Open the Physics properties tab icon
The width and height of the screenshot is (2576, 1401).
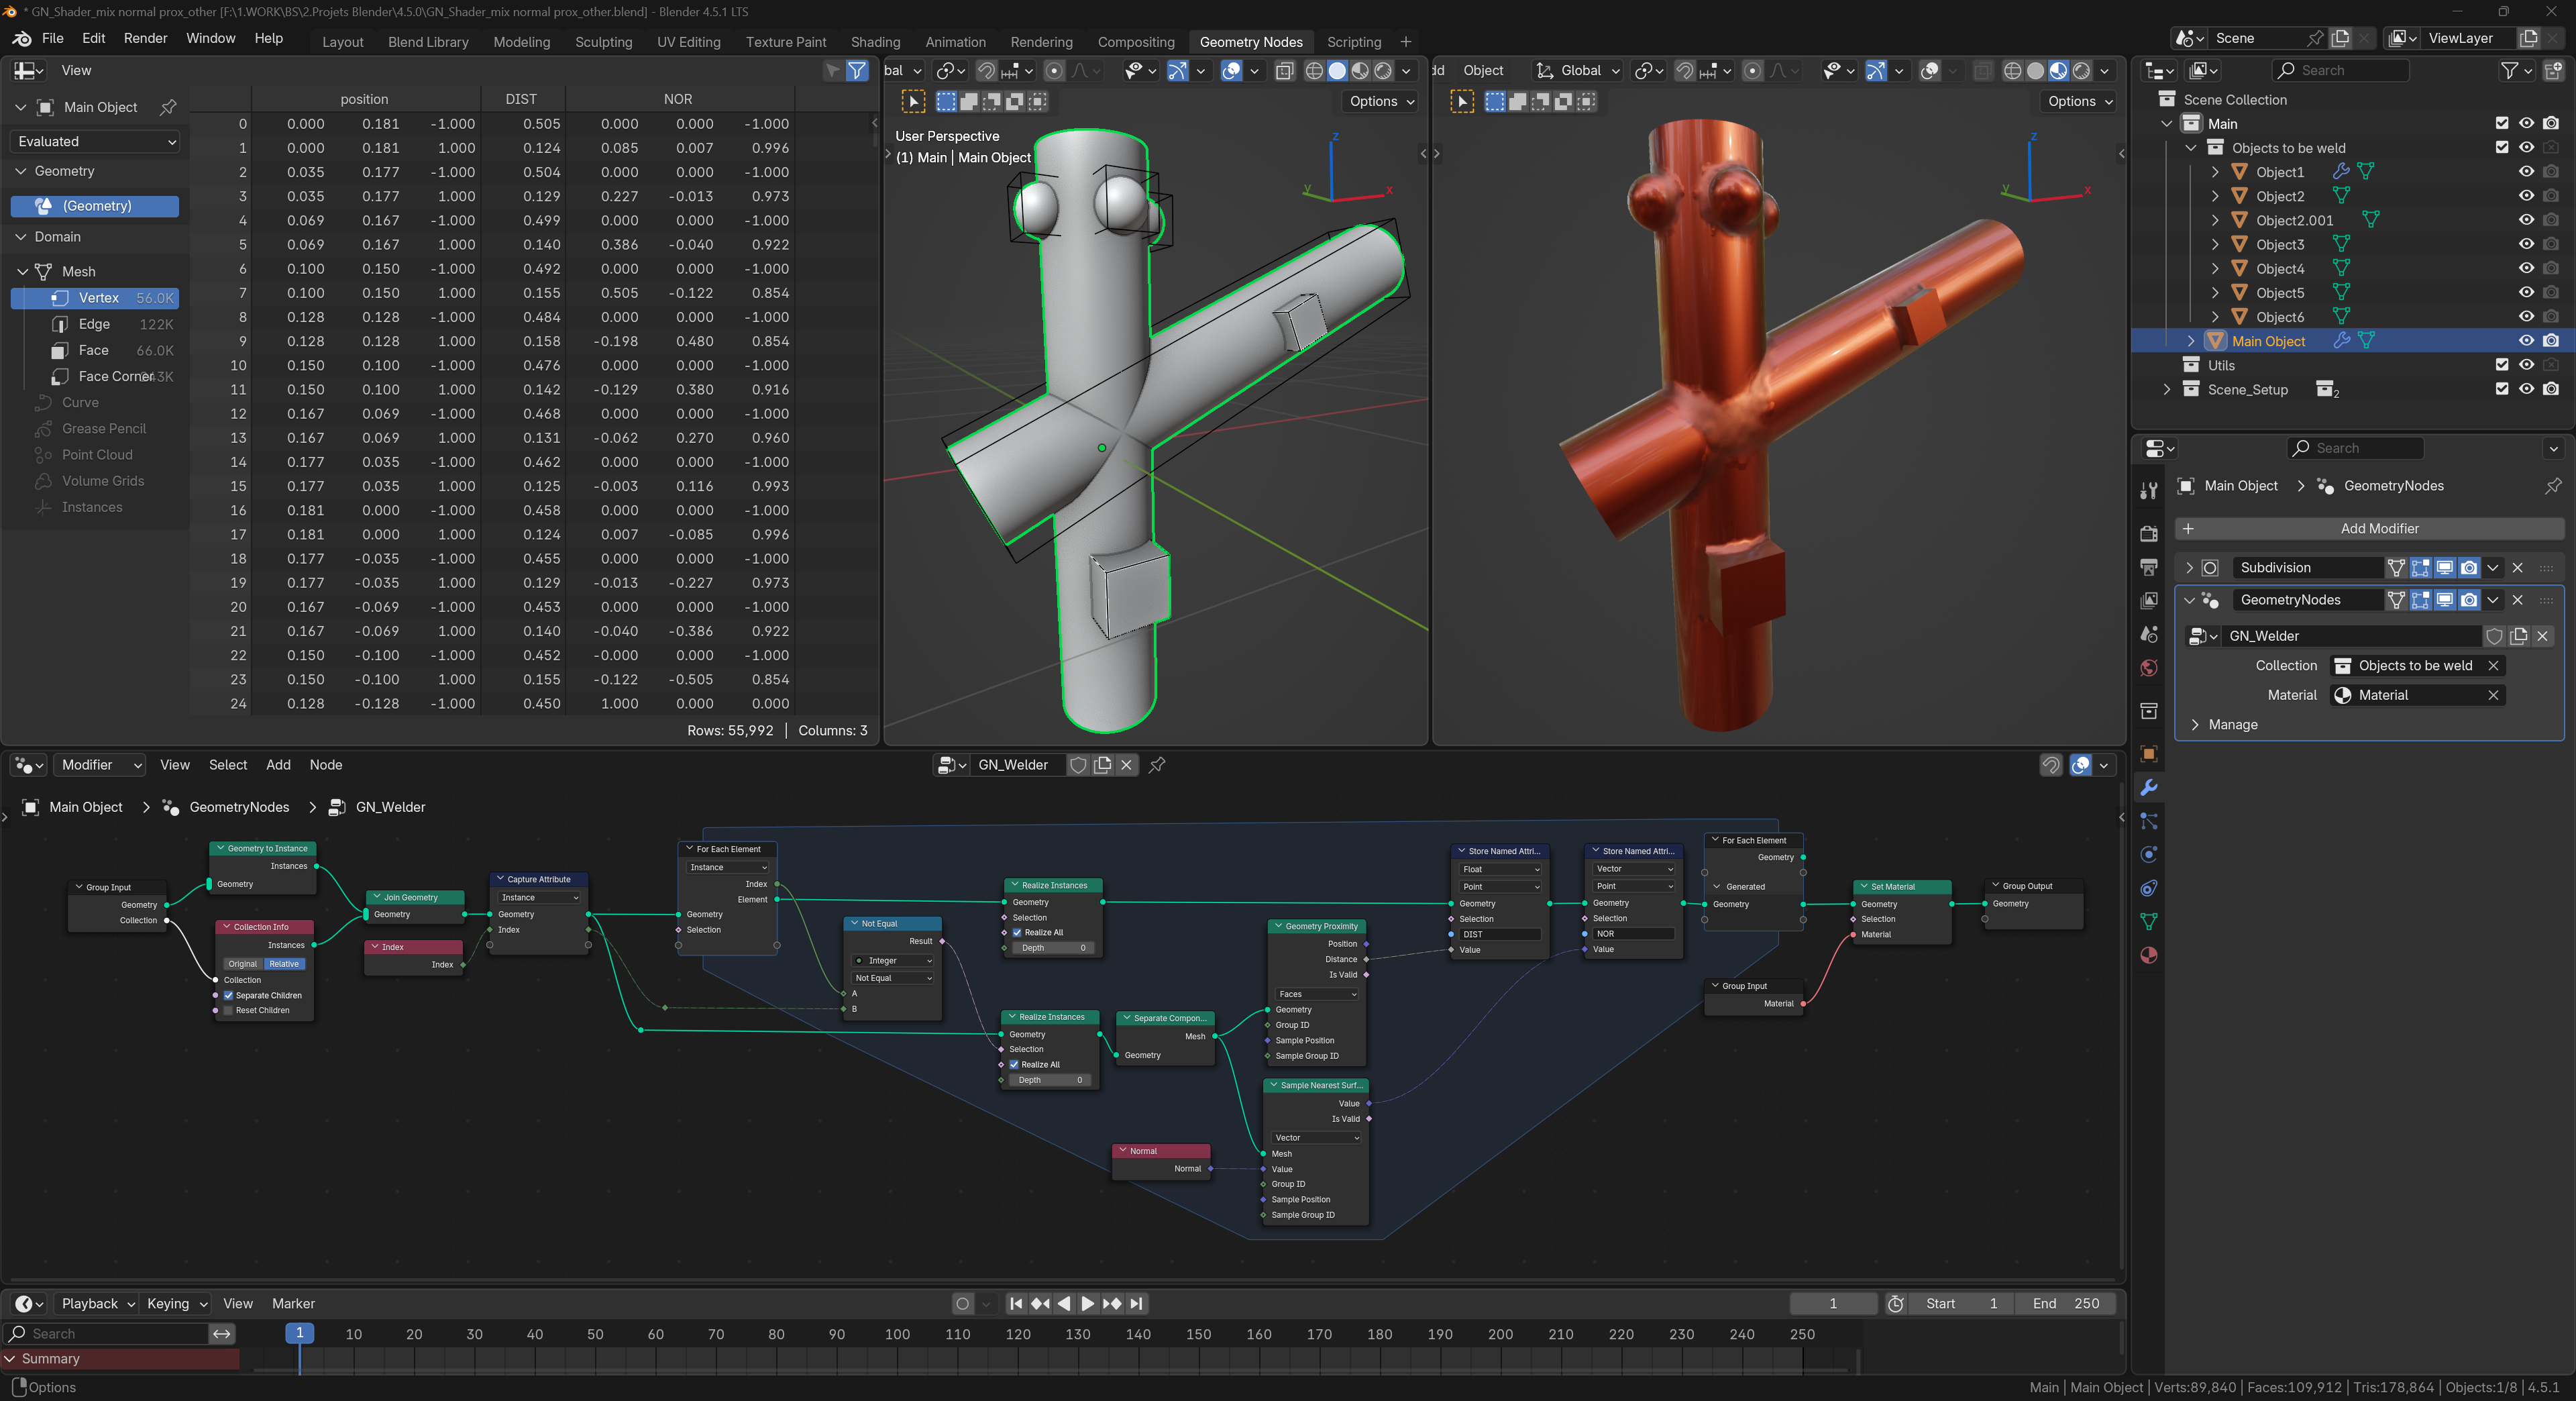pos(2148,855)
